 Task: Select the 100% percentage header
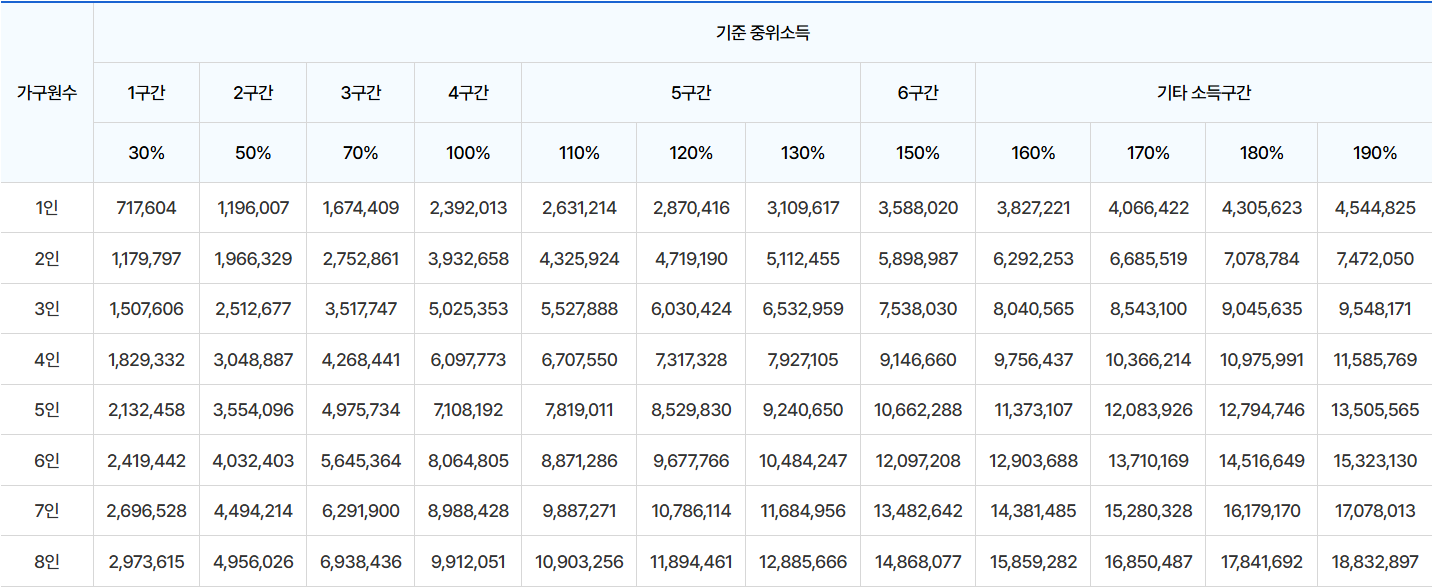coord(468,153)
